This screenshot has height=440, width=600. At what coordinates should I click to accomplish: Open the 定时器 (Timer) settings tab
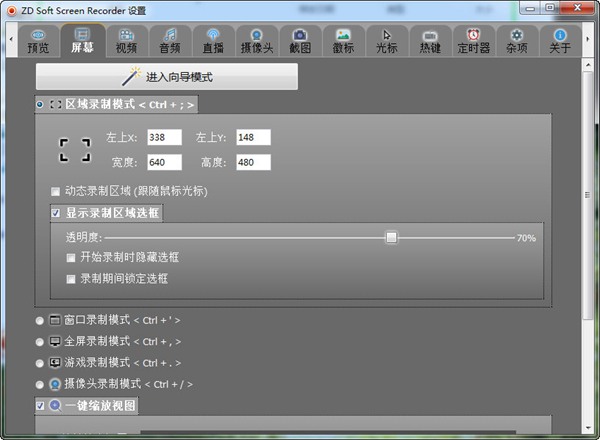pos(473,40)
